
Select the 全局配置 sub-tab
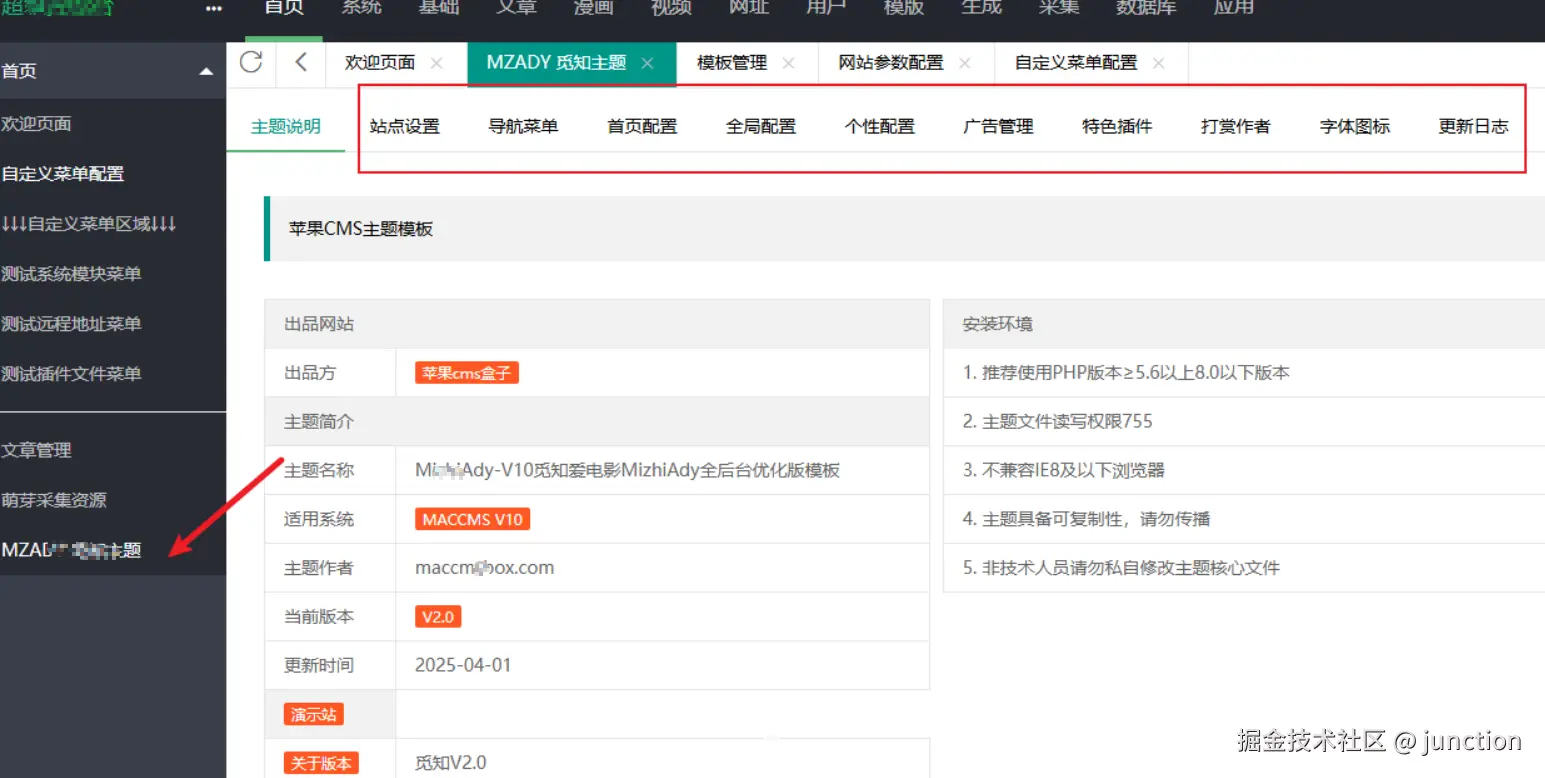point(761,127)
